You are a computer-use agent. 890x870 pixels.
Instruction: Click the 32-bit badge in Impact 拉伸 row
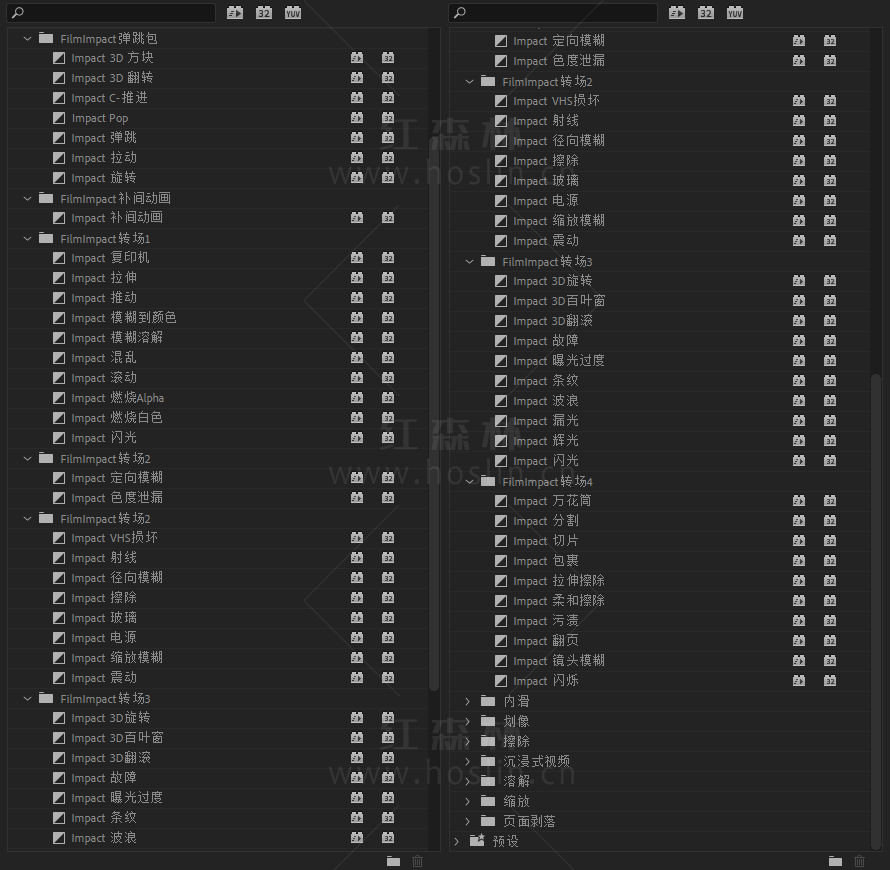pos(388,278)
